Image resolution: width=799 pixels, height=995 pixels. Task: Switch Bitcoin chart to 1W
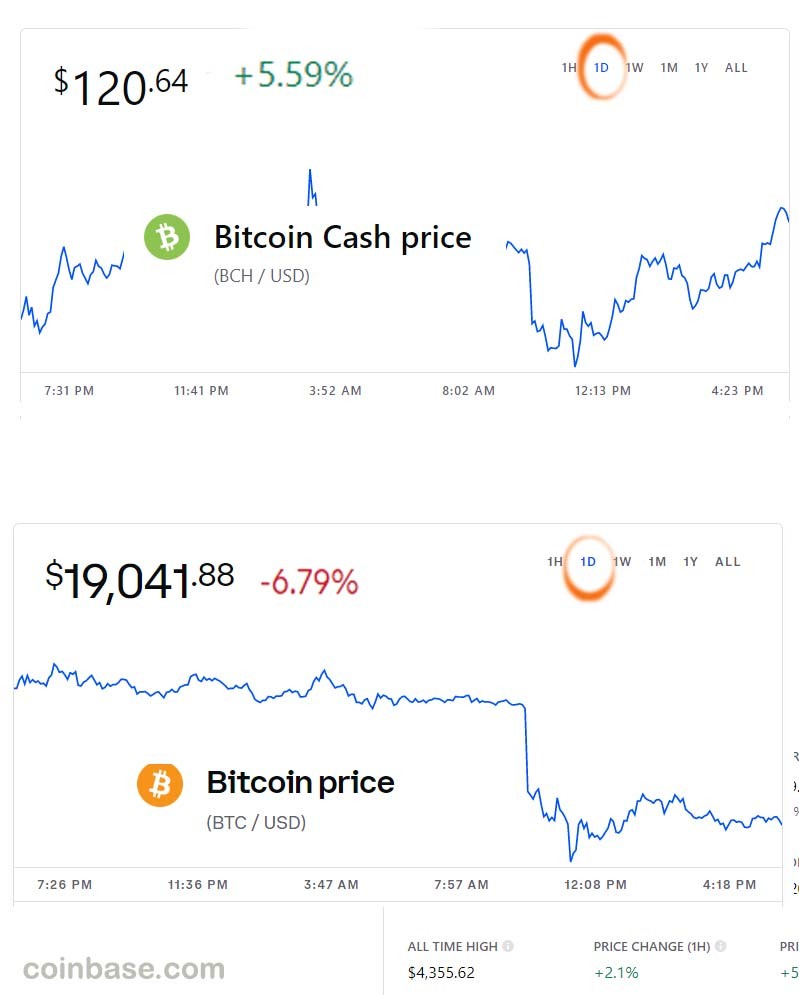(x=622, y=562)
